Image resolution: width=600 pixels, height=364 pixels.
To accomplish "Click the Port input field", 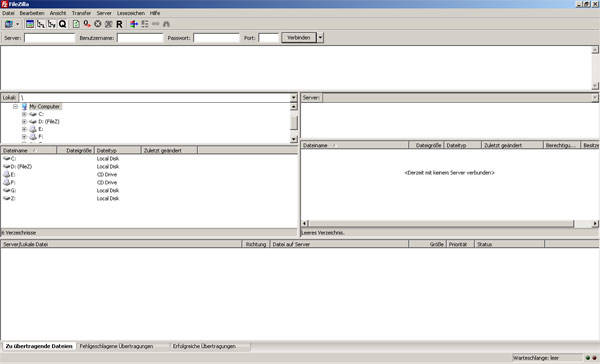I will [x=269, y=38].
